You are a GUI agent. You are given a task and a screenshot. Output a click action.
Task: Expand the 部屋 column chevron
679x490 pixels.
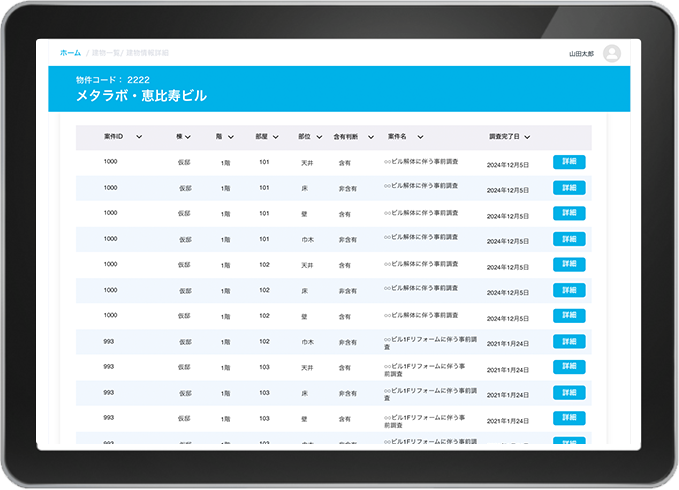(275, 137)
